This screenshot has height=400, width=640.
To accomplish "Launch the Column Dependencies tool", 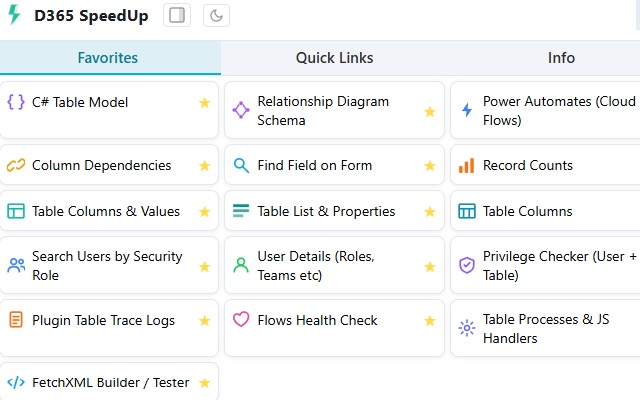I will [109, 164].
